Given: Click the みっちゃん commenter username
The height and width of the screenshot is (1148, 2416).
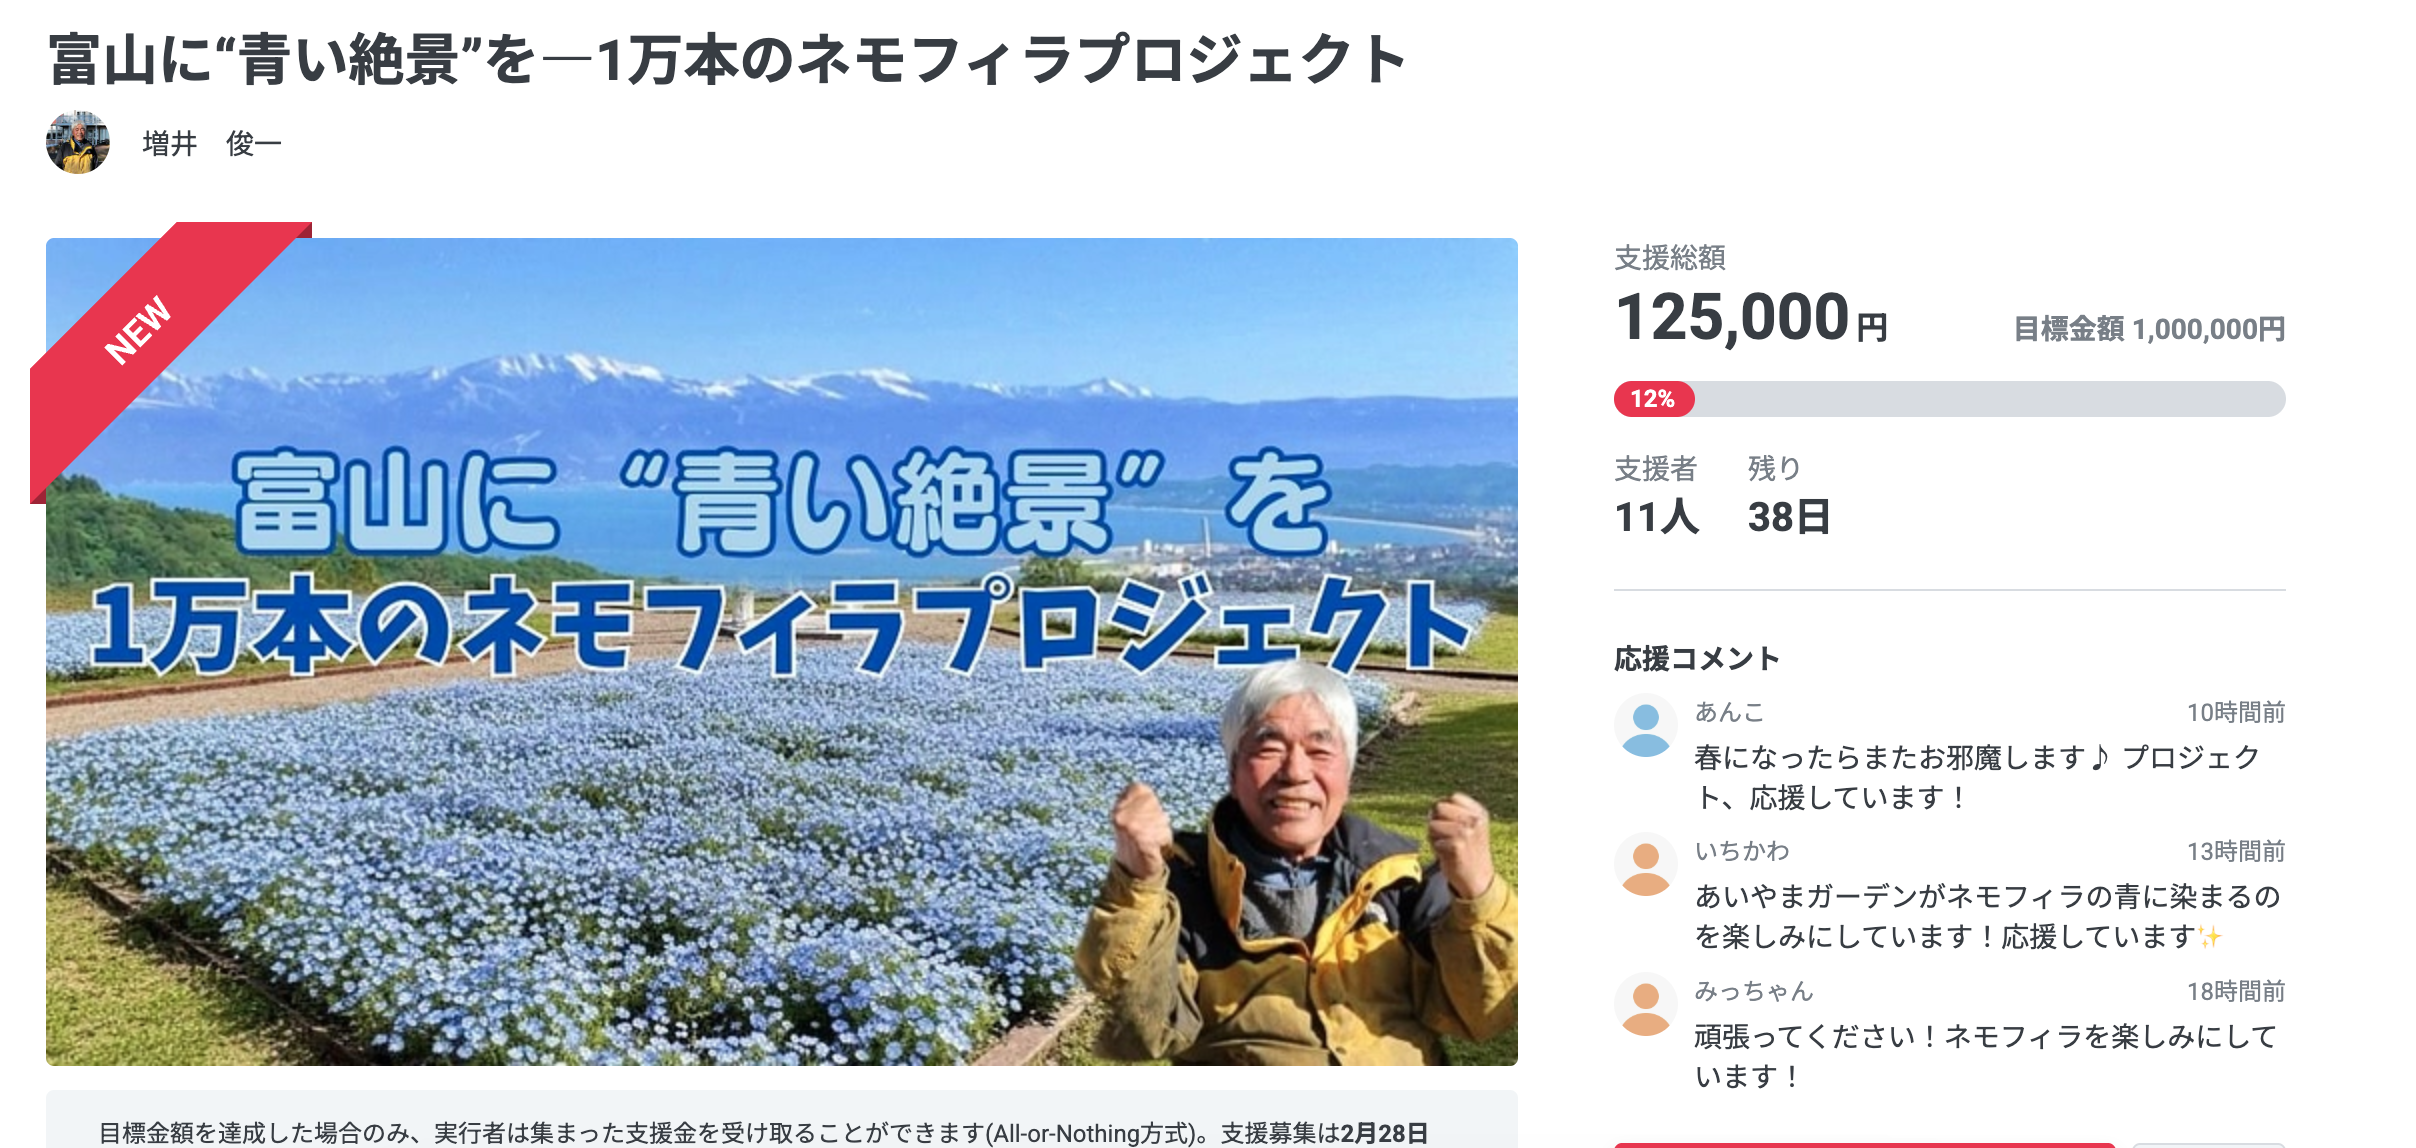Looking at the screenshot, I should tap(1754, 991).
